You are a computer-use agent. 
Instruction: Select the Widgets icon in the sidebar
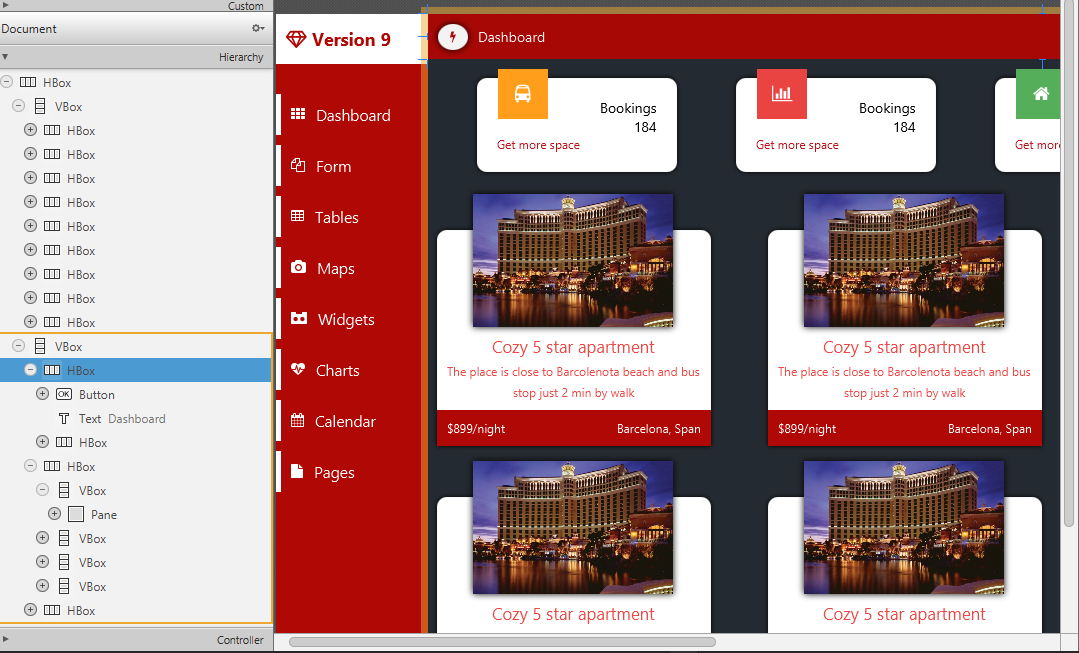pyautogui.click(x=298, y=319)
